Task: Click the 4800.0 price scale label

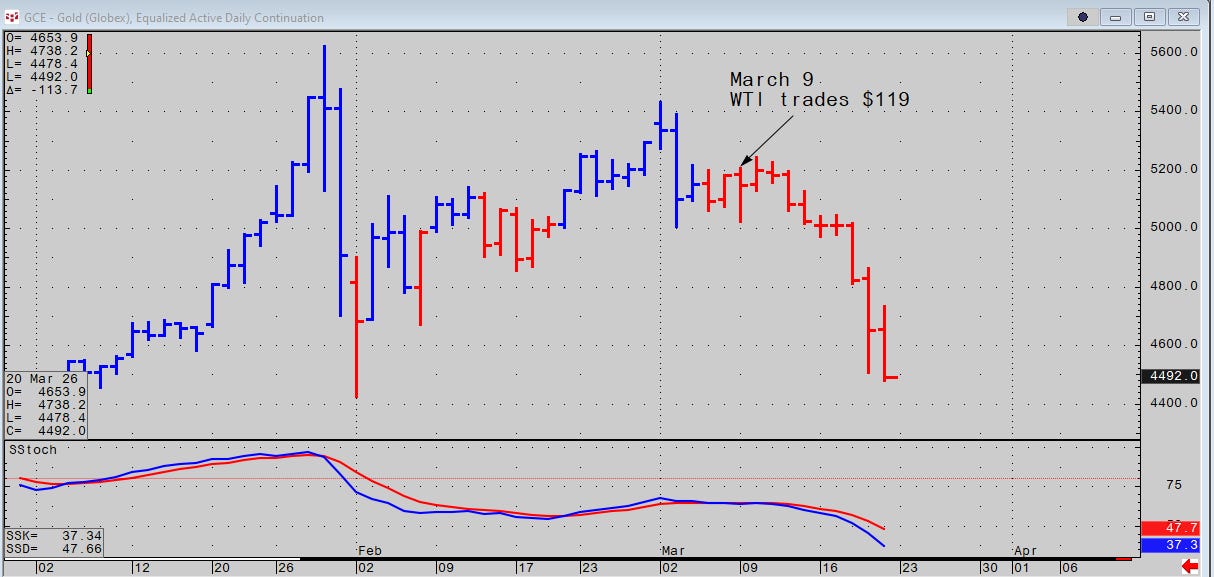Action: tap(1174, 286)
